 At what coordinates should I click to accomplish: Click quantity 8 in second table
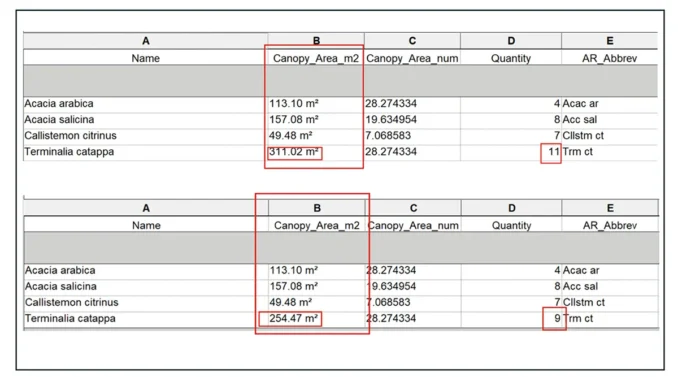tap(557, 286)
